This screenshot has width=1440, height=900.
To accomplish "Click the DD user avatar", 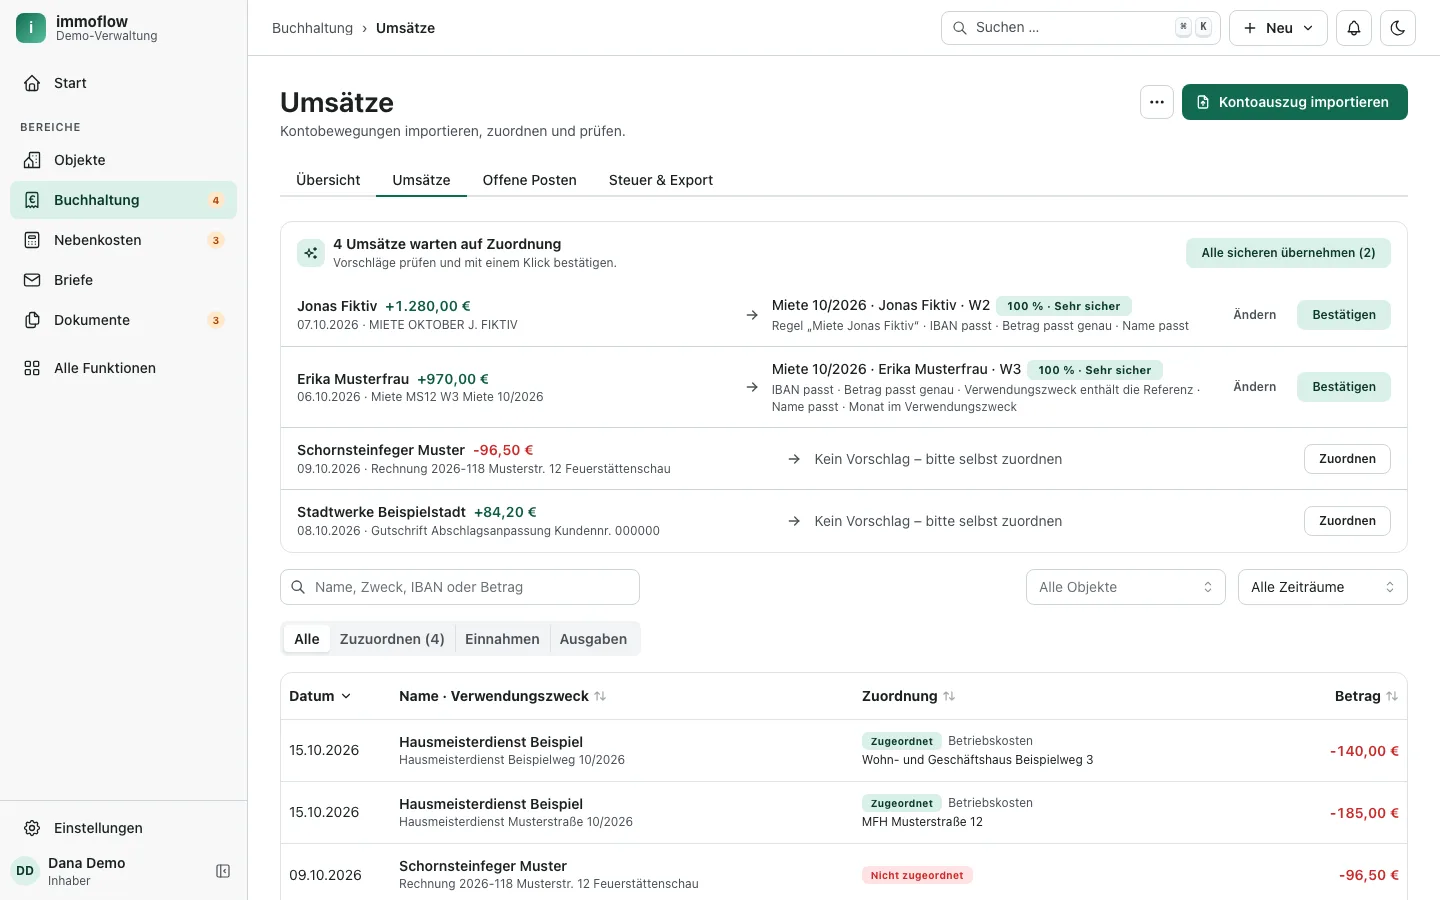I will pyautogui.click(x=25, y=871).
